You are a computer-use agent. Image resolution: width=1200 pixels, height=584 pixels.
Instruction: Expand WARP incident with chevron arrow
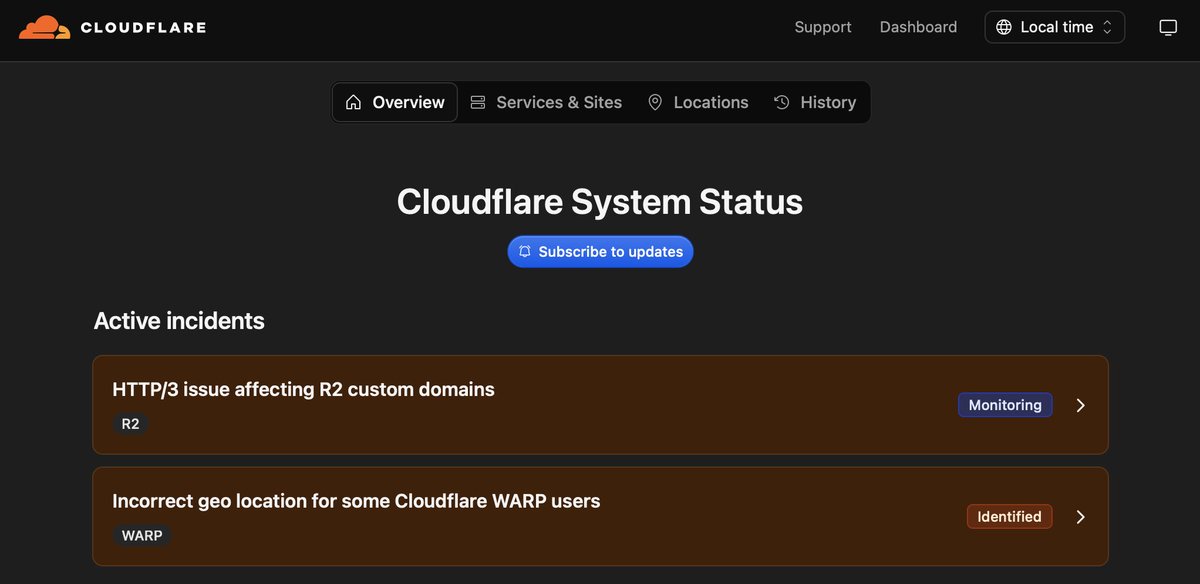pos(1080,517)
